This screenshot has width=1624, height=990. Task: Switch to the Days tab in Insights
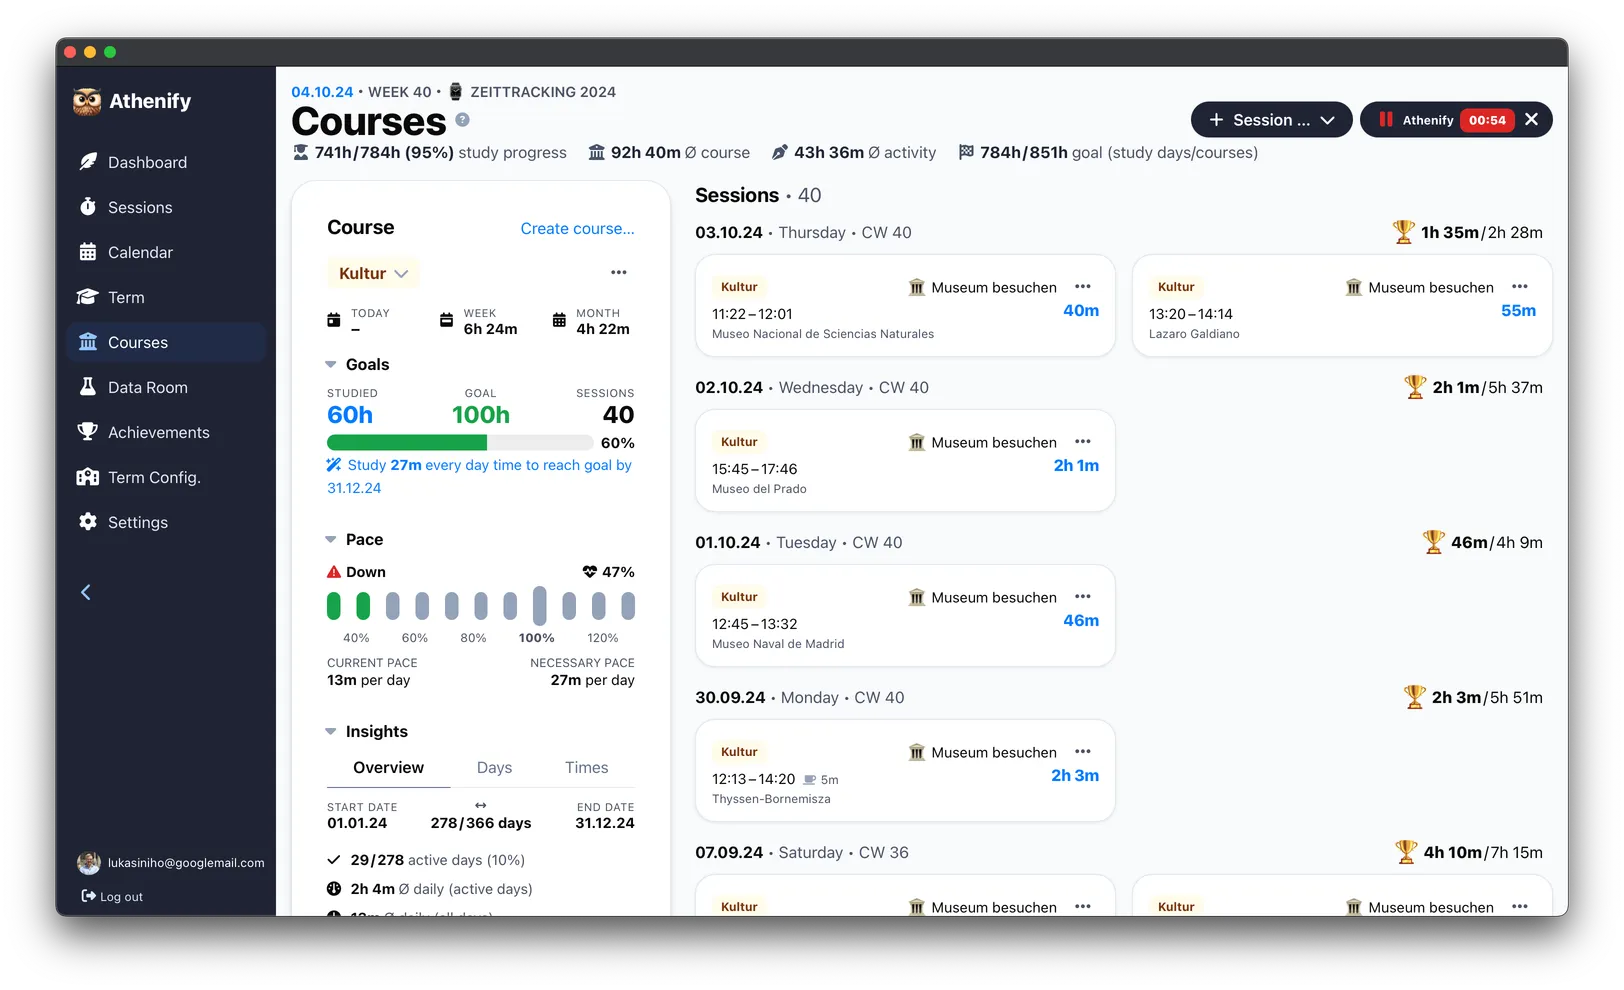pos(494,767)
